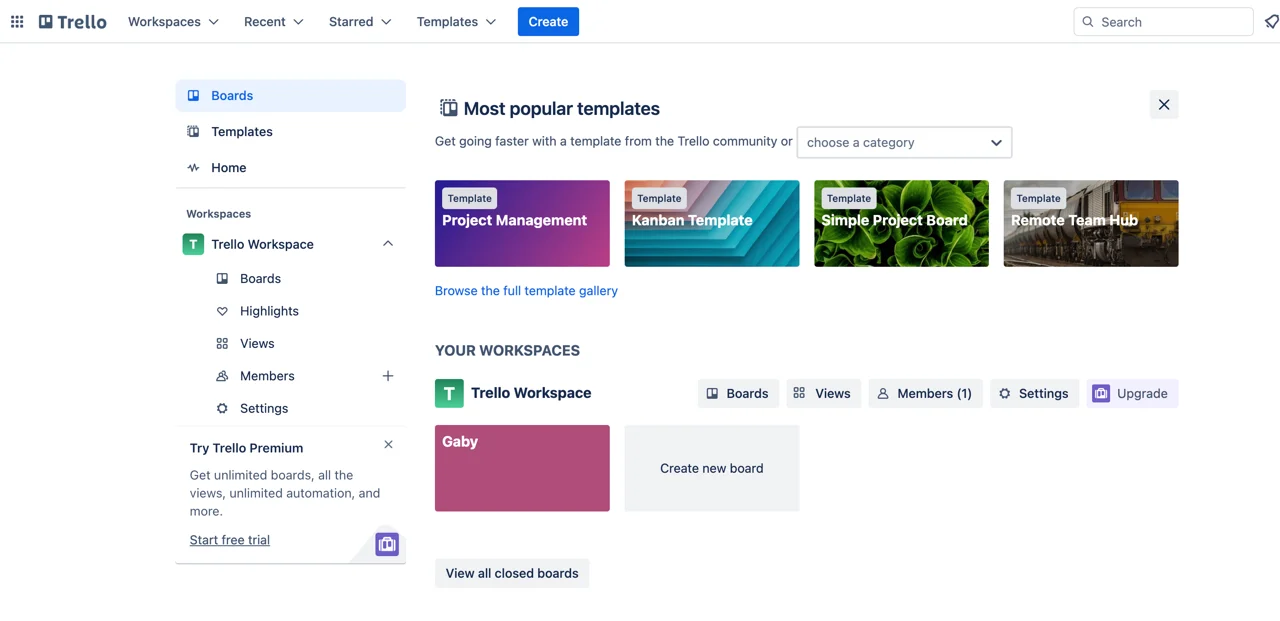
Task: Open the Templates dropdown in top bar
Action: pos(456,21)
